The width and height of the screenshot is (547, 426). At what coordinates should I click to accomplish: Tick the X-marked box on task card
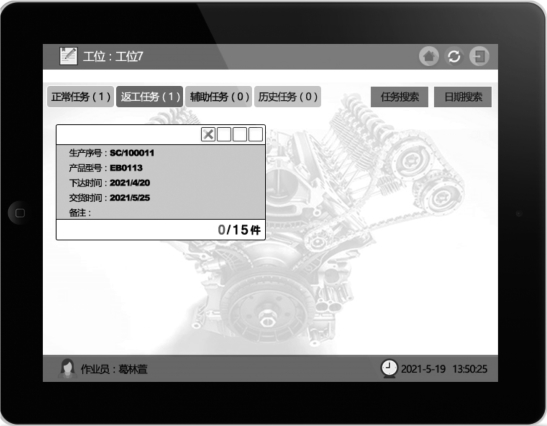(208, 134)
